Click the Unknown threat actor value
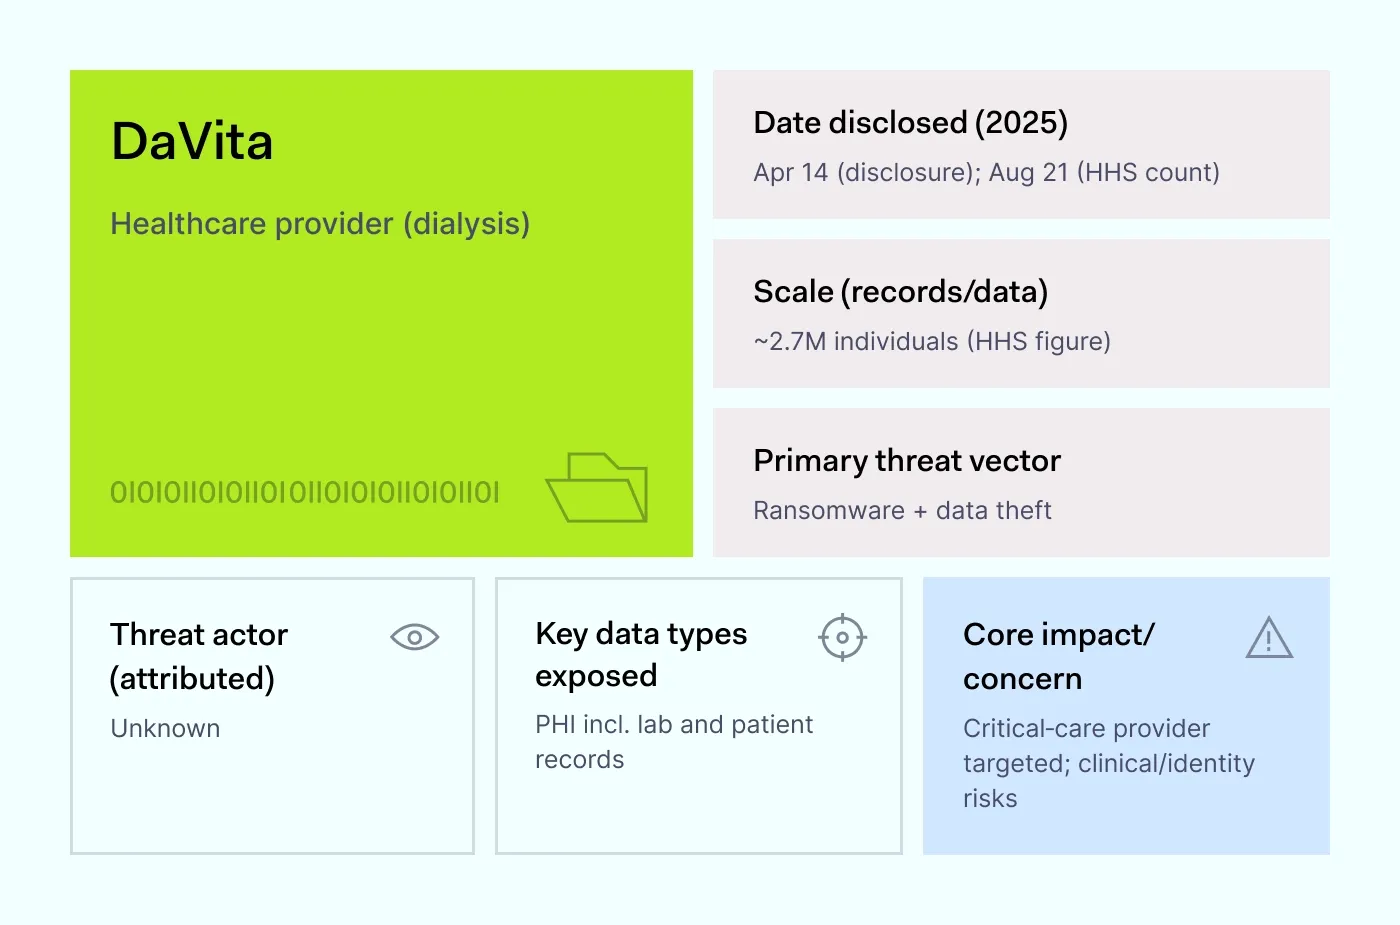The height and width of the screenshot is (925, 1400). click(165, 728)
